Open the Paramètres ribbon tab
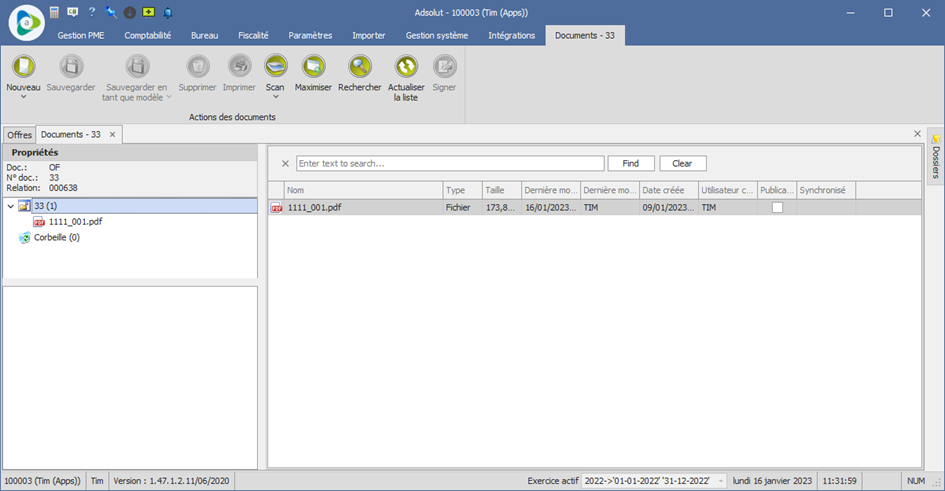The width and height of the screenshot is (945, 491). [x=310, y=36]
